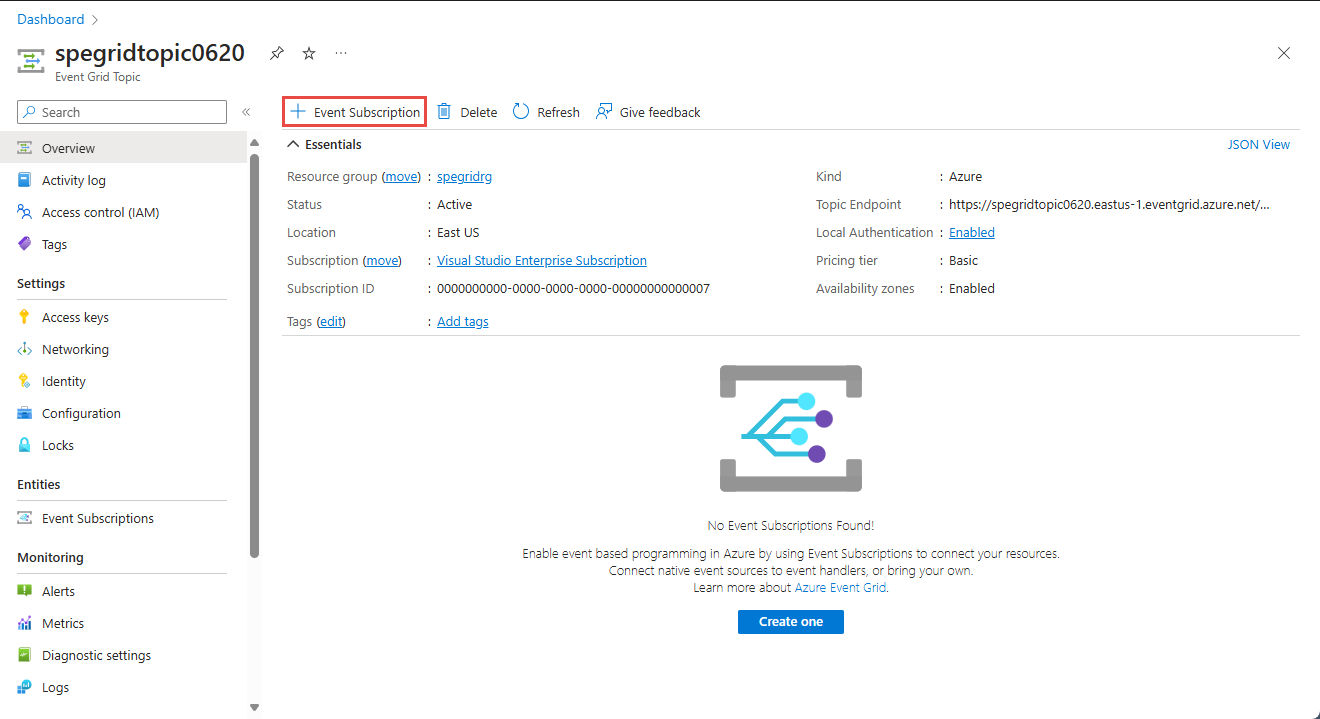Click the East US location value
This screenshot has height=719, width=1320.
coord(458,232)
